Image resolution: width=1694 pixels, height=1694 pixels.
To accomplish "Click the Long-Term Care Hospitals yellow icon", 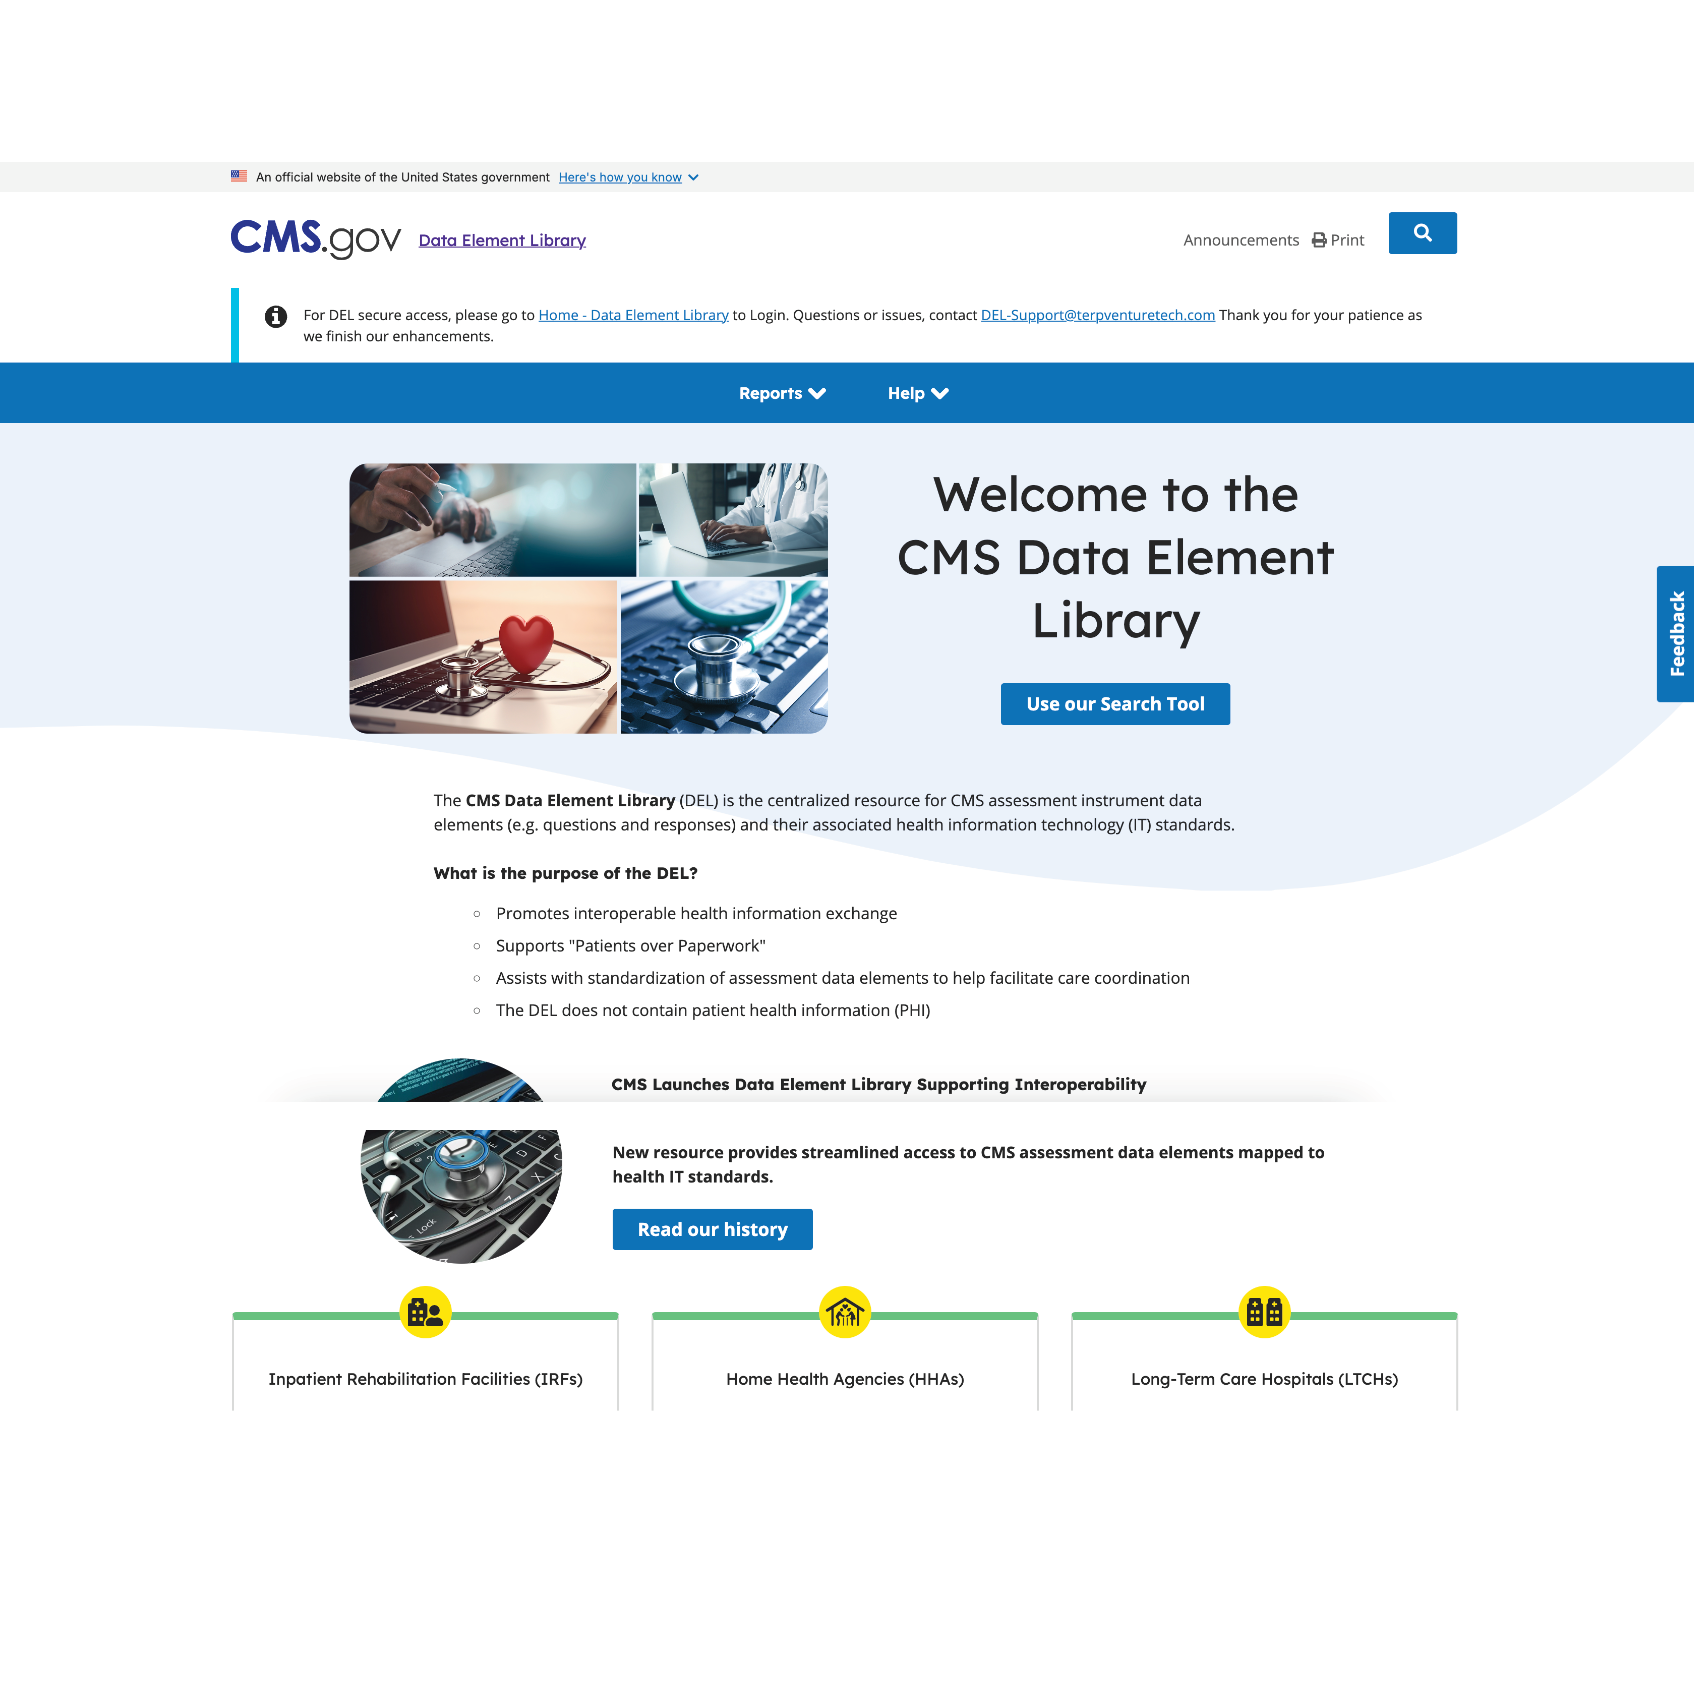I will (x=1264, y=1312).
